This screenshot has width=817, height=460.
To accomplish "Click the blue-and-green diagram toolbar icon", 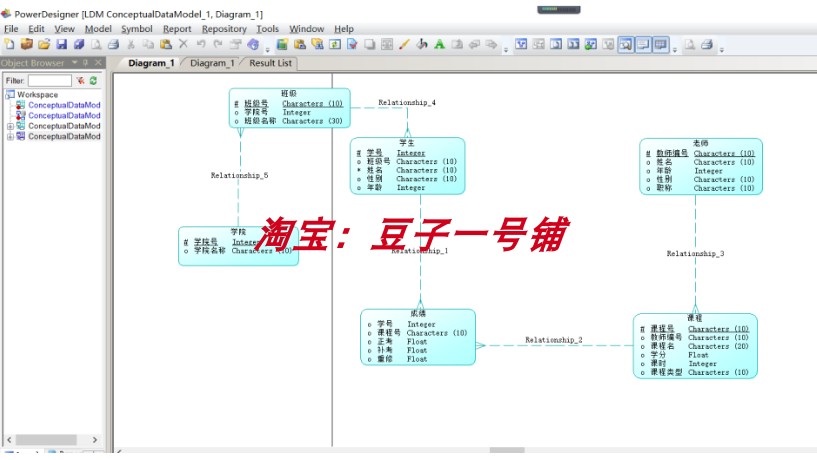I will coord(591,44).
